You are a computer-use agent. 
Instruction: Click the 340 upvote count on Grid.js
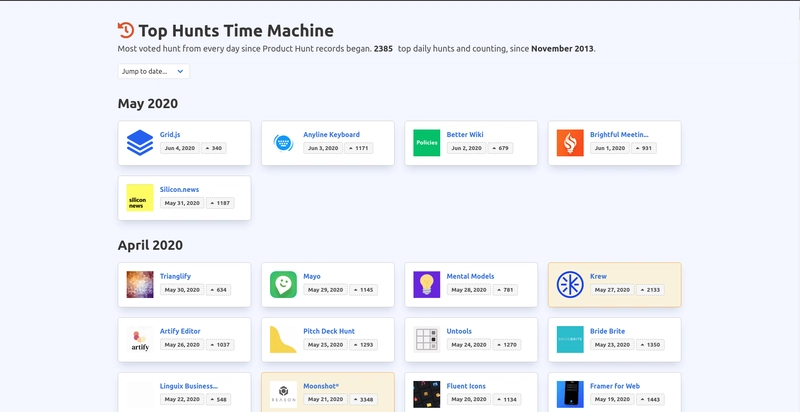click(x=213, y=148)
